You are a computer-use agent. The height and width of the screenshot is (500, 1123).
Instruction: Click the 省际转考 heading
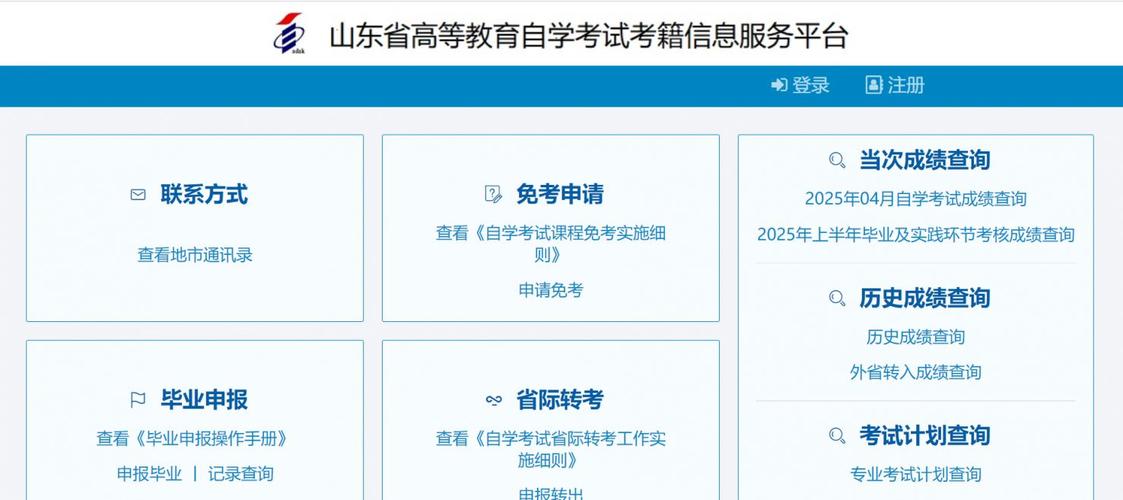[560, 400]
